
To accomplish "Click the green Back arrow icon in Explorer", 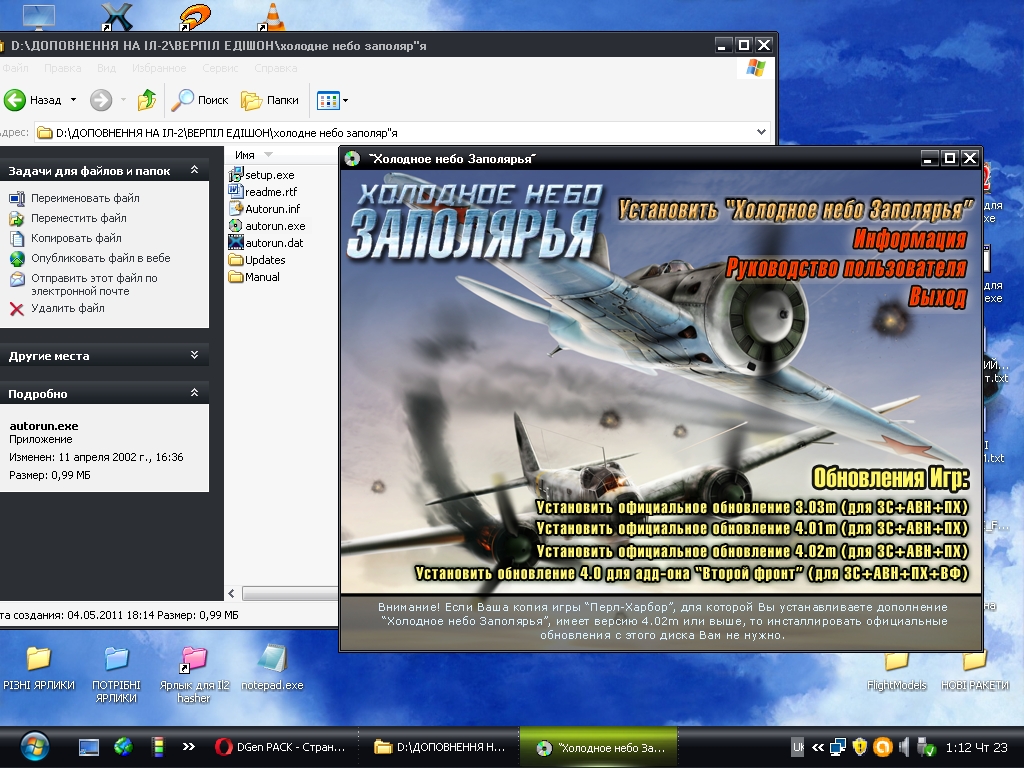I will (x=15, y=100).
